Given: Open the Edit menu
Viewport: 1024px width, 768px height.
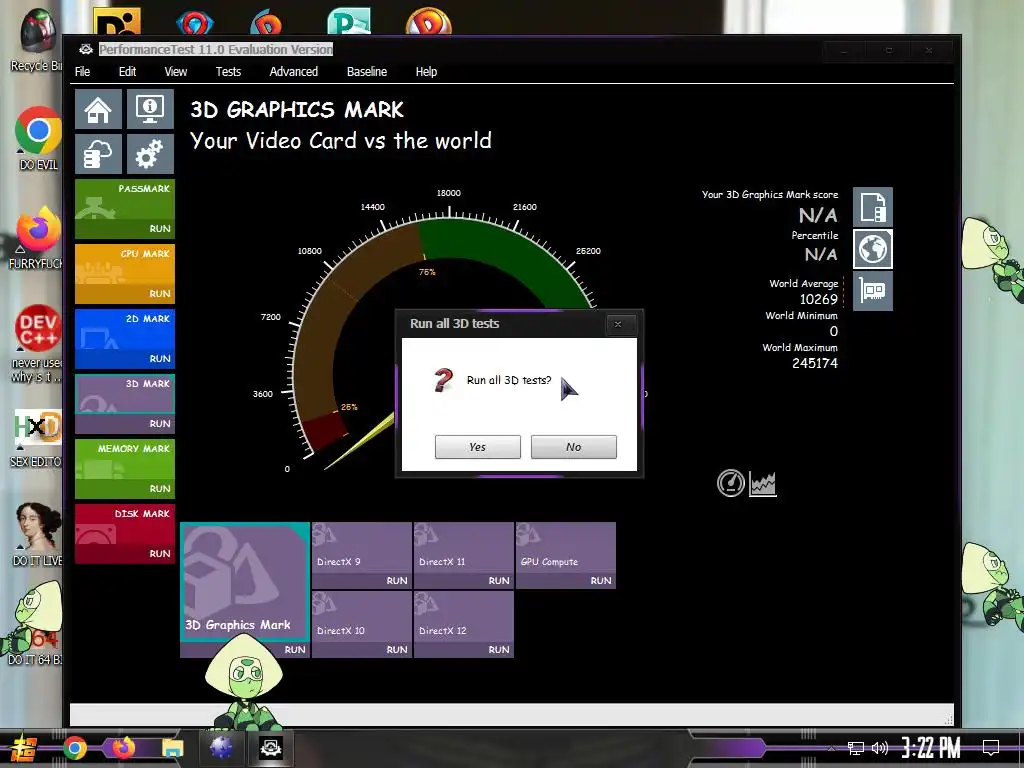Looking at the screenshot, I should 127,72.
